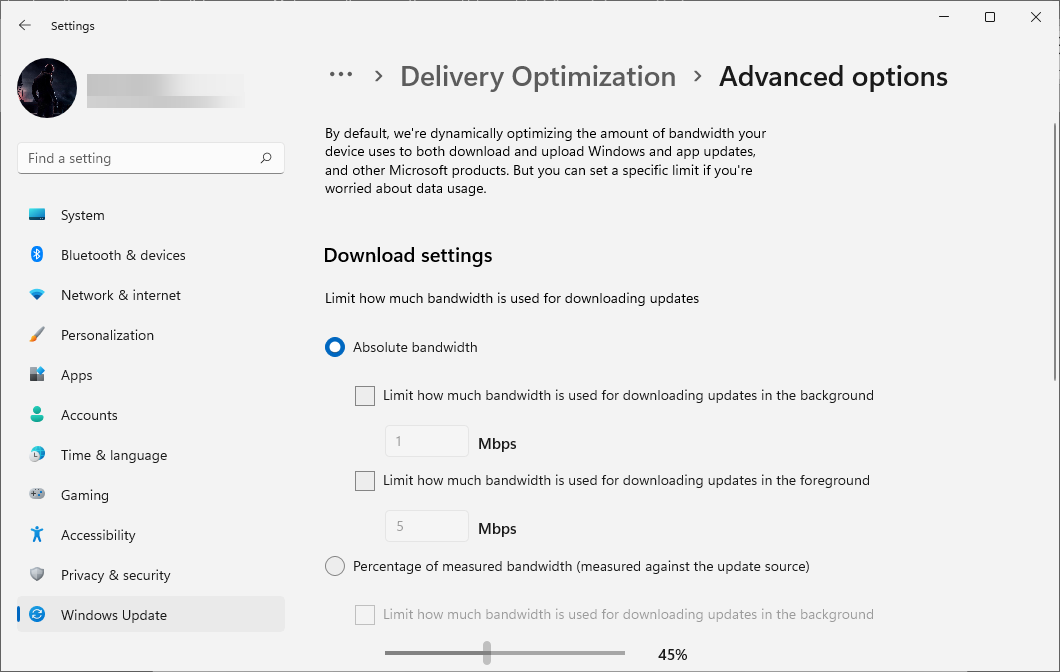Select the Absolute bandwidth radio button
This screenshot has width=1060, height=672.
click(335, 347)
